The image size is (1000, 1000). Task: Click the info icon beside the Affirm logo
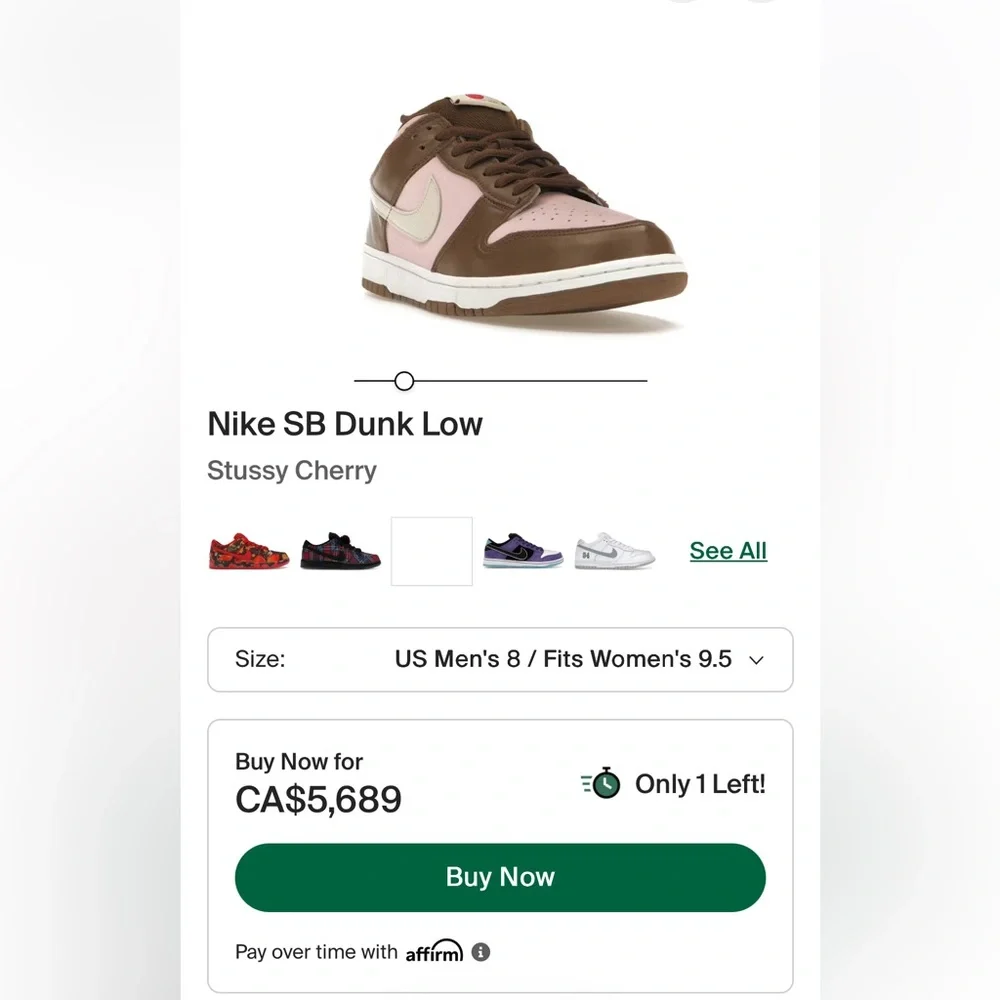[481, 952]
